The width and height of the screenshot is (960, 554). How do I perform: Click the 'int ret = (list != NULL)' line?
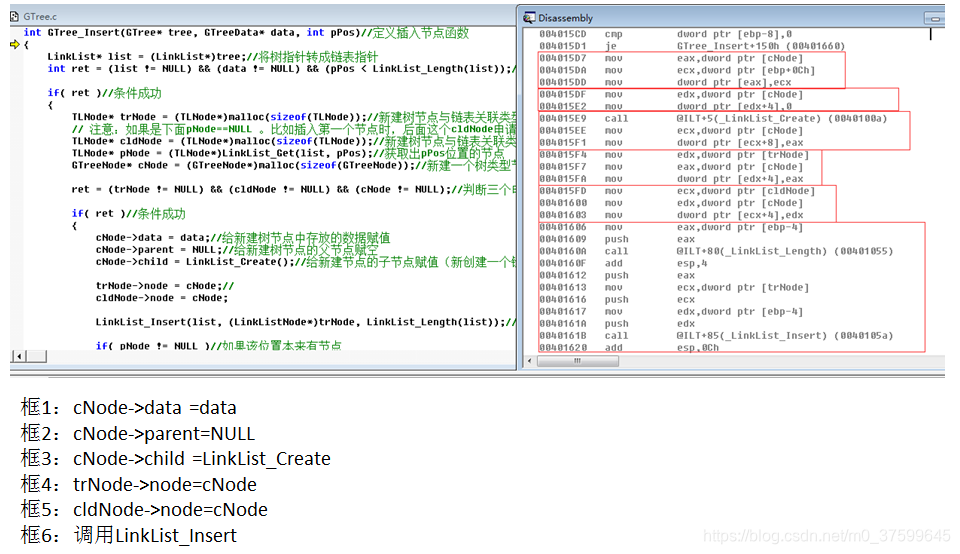click(x=281, y=69)
